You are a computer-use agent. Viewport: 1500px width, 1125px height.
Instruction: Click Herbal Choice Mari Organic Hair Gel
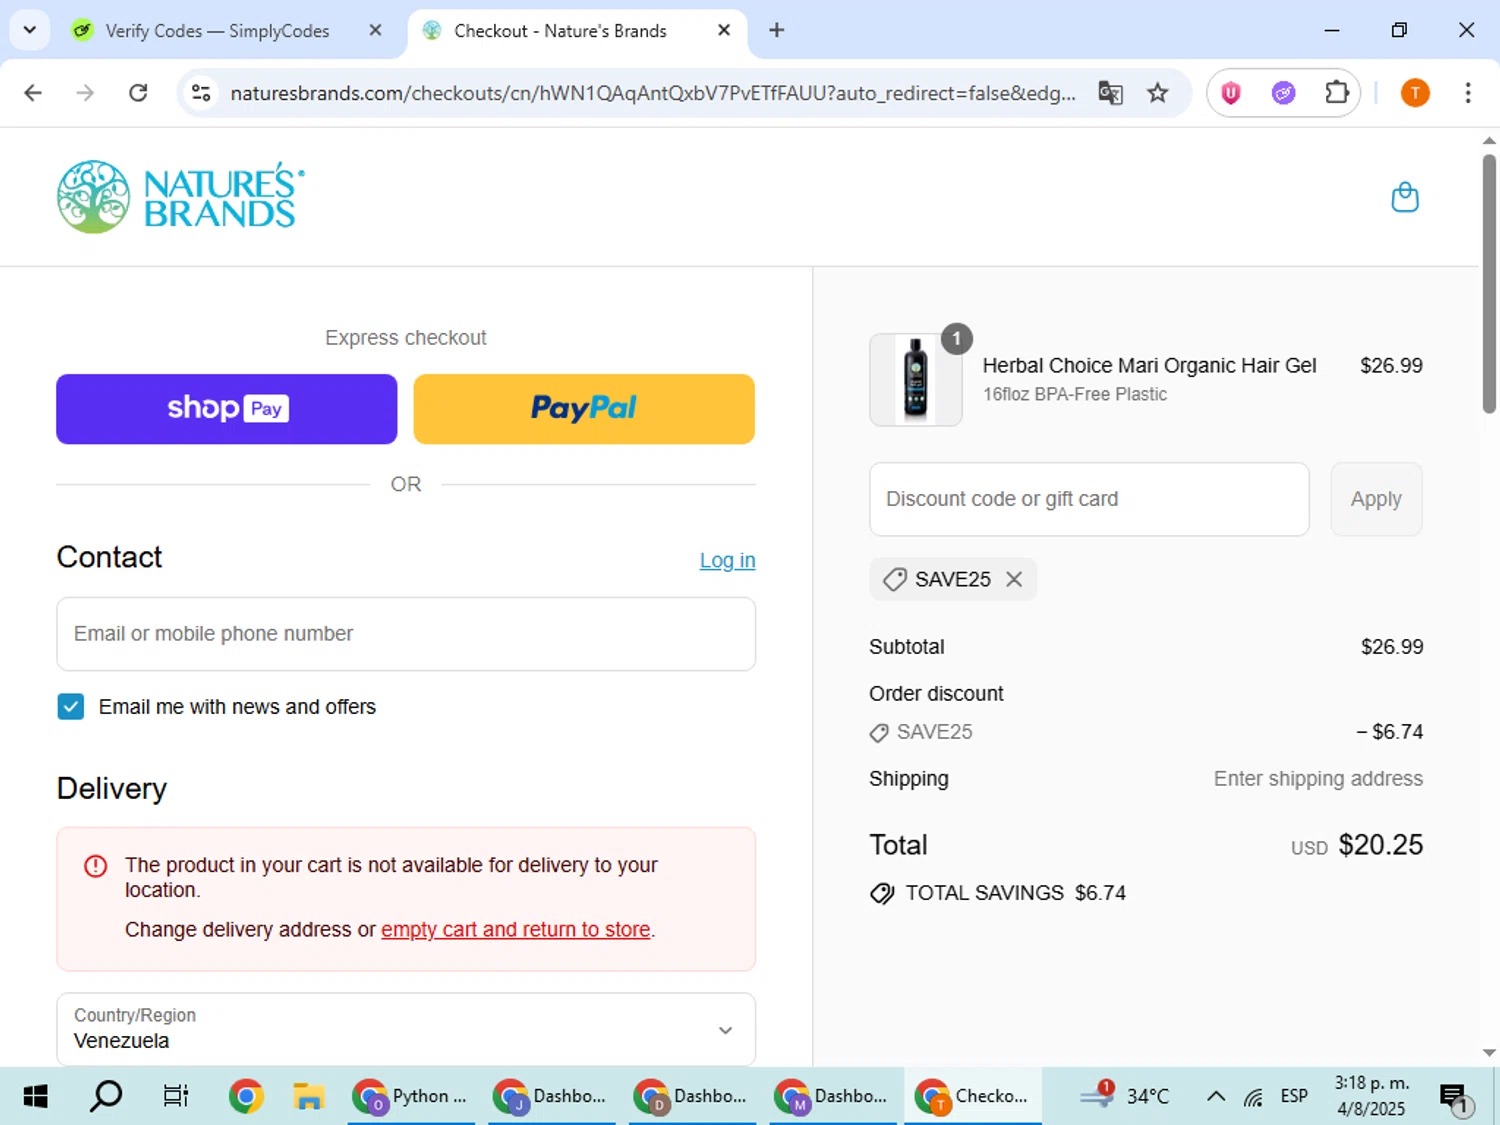coord(1149,366)
